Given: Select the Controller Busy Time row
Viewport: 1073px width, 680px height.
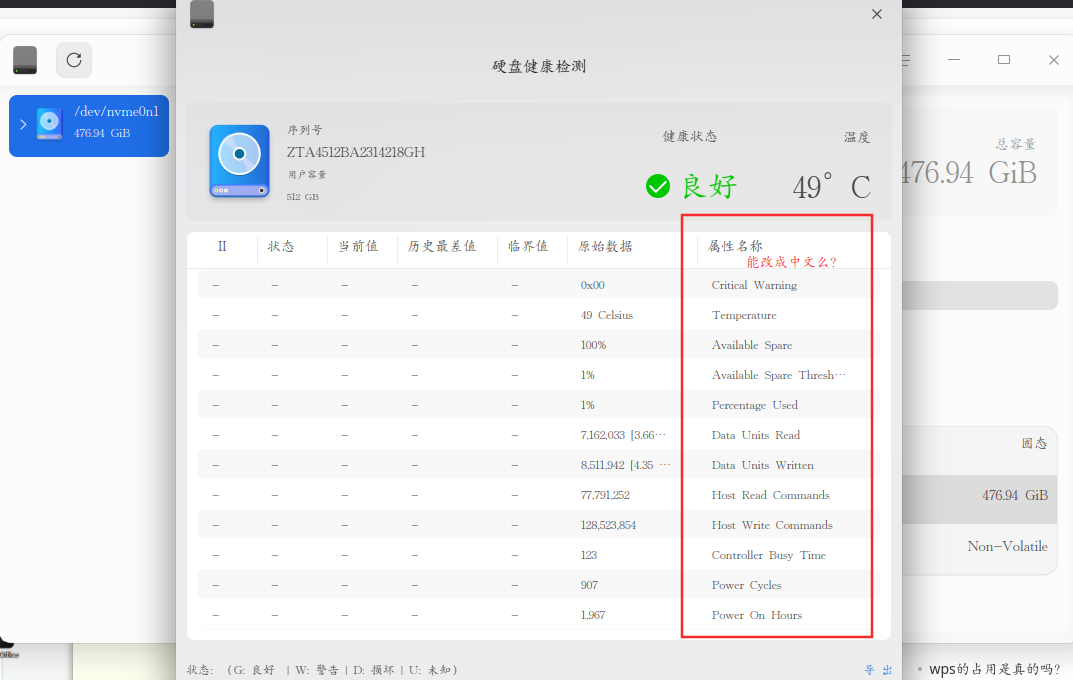Looking at the screenshot, I should [x=539, y=556].
